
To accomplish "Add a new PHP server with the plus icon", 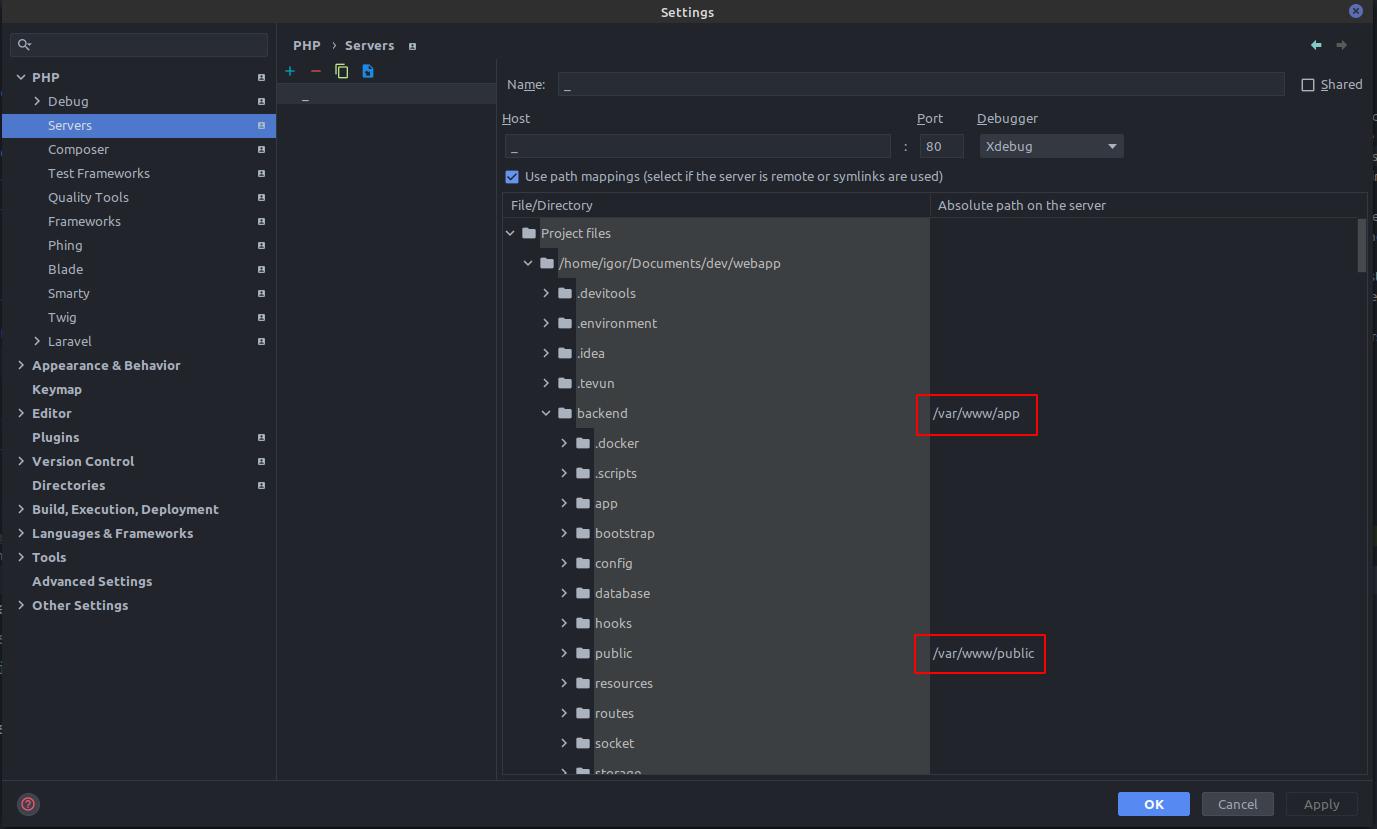I will [x=290, y=71].
